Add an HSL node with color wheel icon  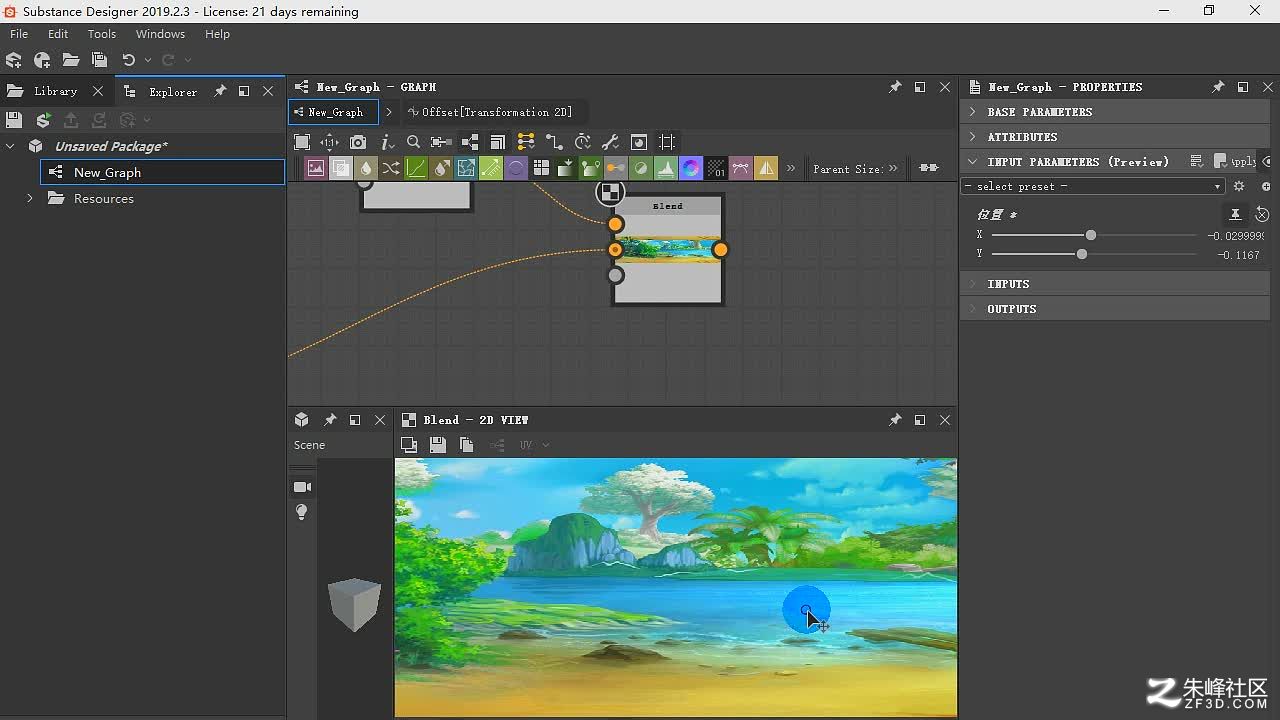[690, 168]
